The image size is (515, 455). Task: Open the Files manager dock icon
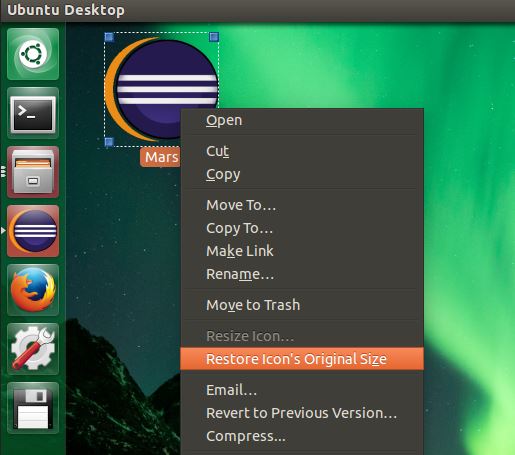(x=33, y=172)
